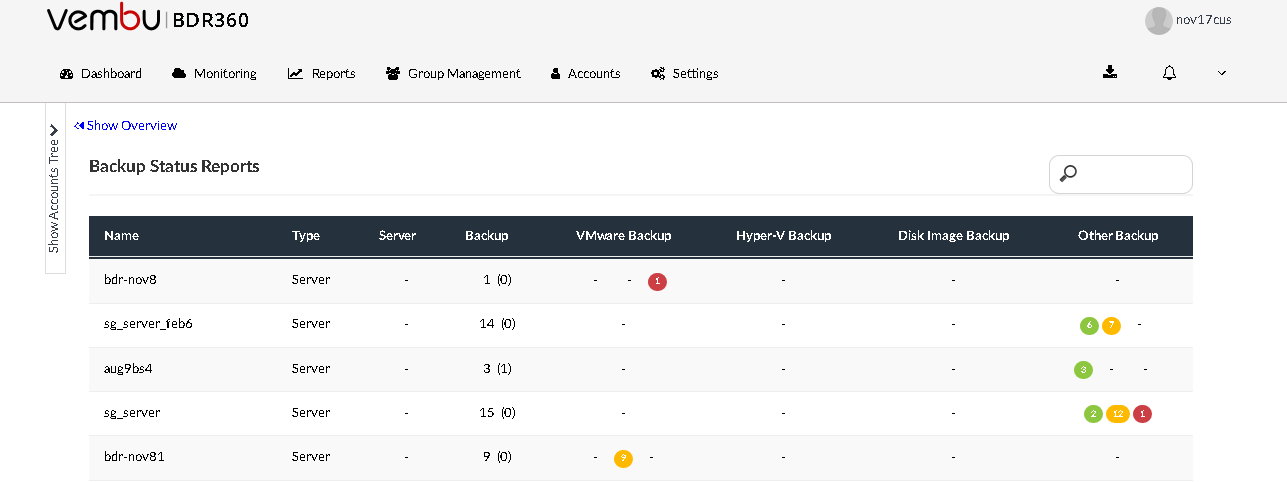Open the Monitoring menu
The image size is (1287, 482).
[214, 73]
